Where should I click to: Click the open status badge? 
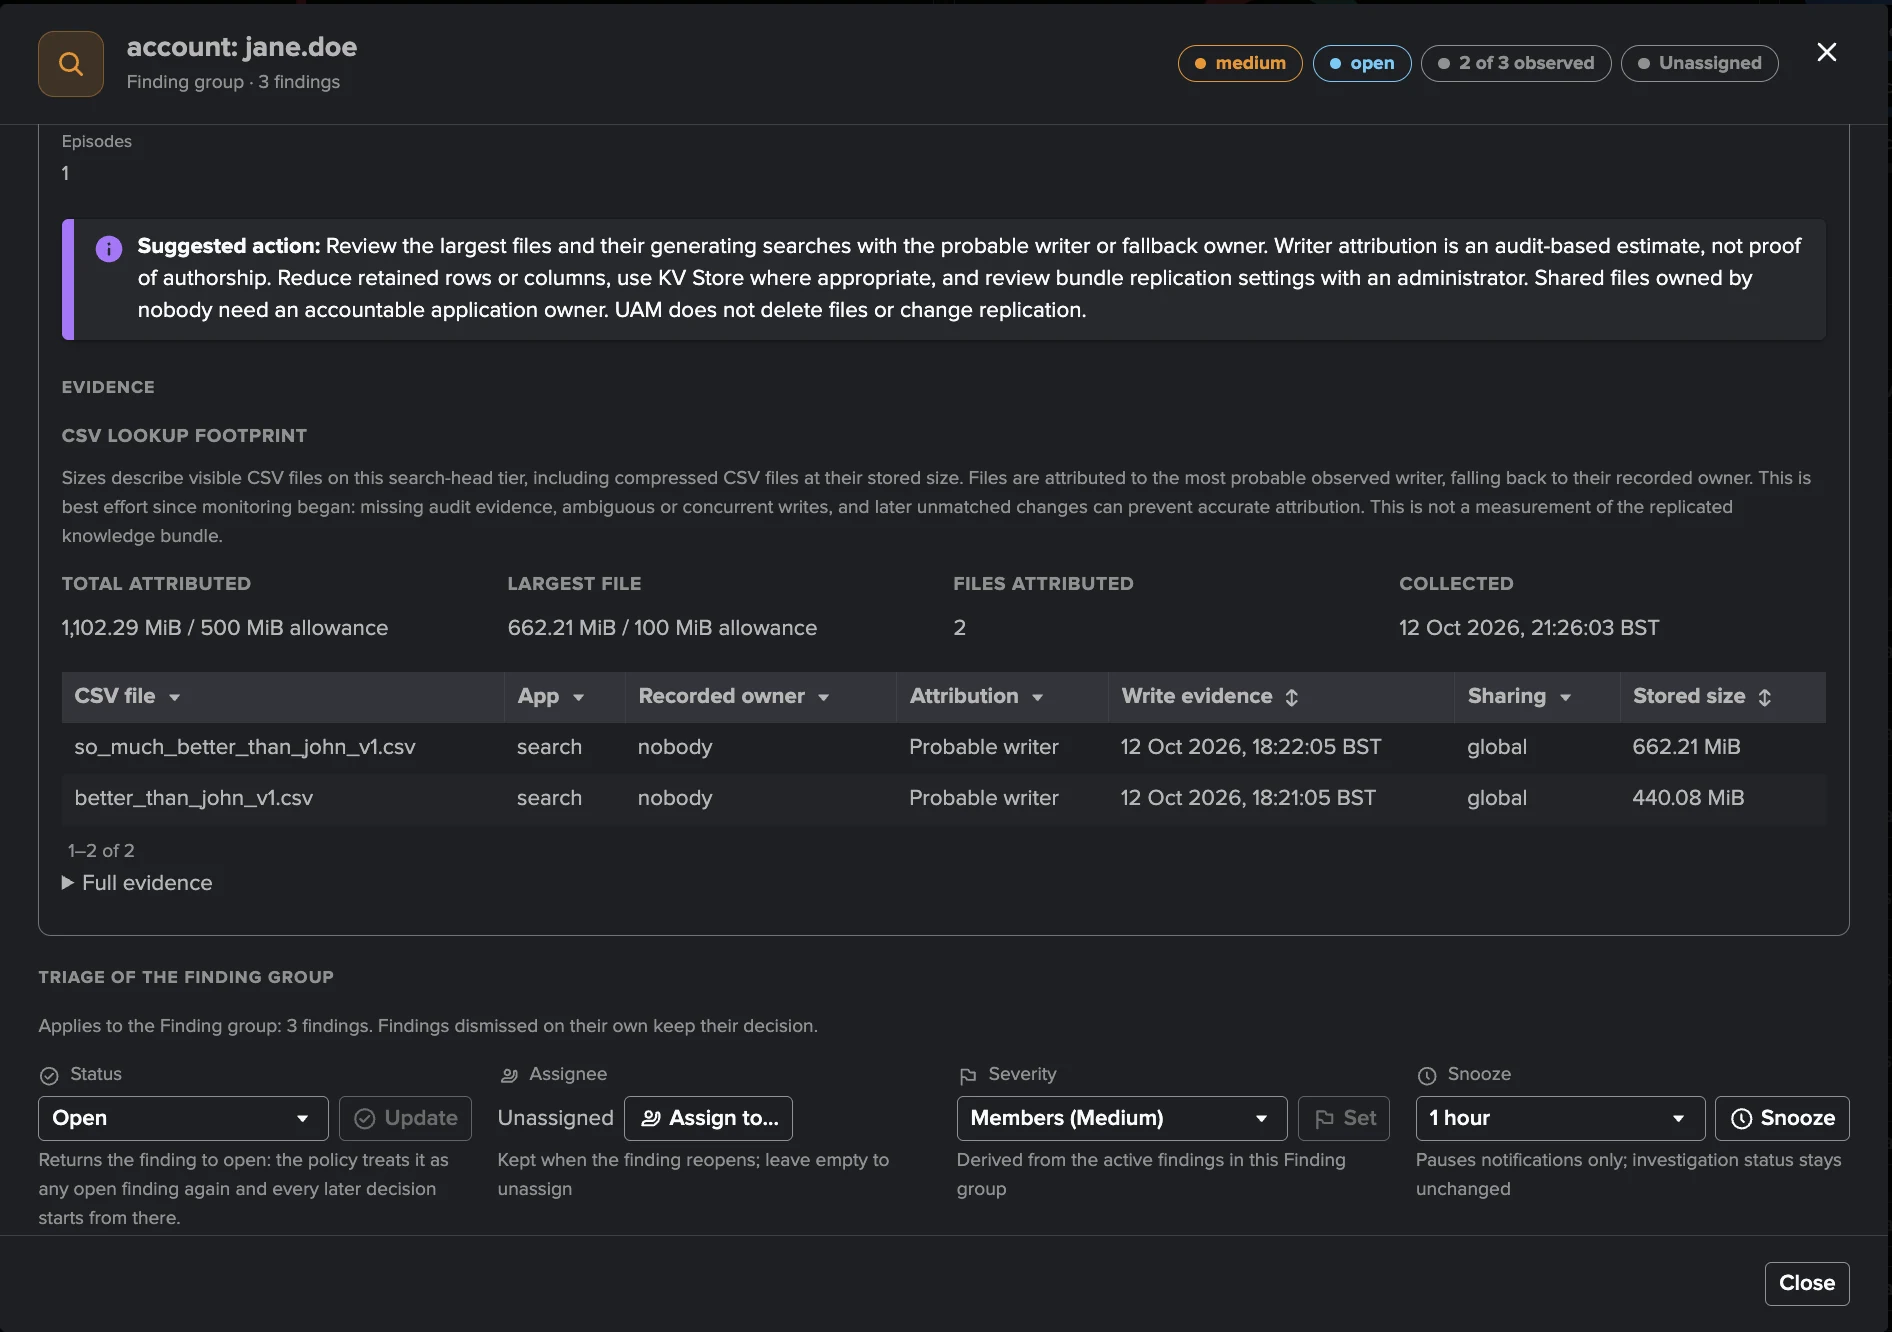[x=1362, y=63]
